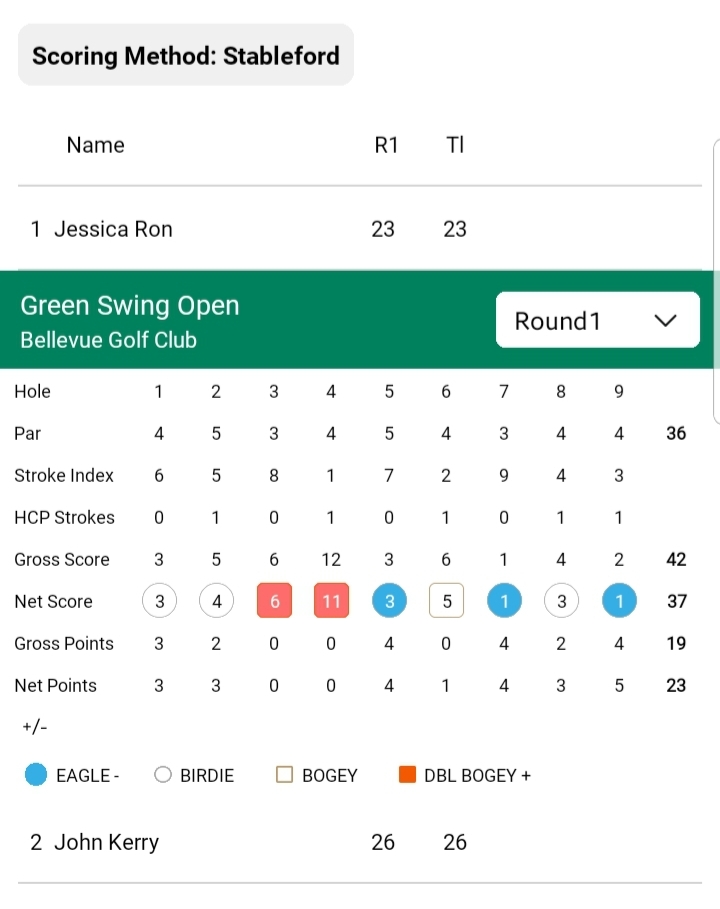Screen dimensions: 720x909
Task: Click the EAGLE legend blue dot
Action: click(36, 775)
